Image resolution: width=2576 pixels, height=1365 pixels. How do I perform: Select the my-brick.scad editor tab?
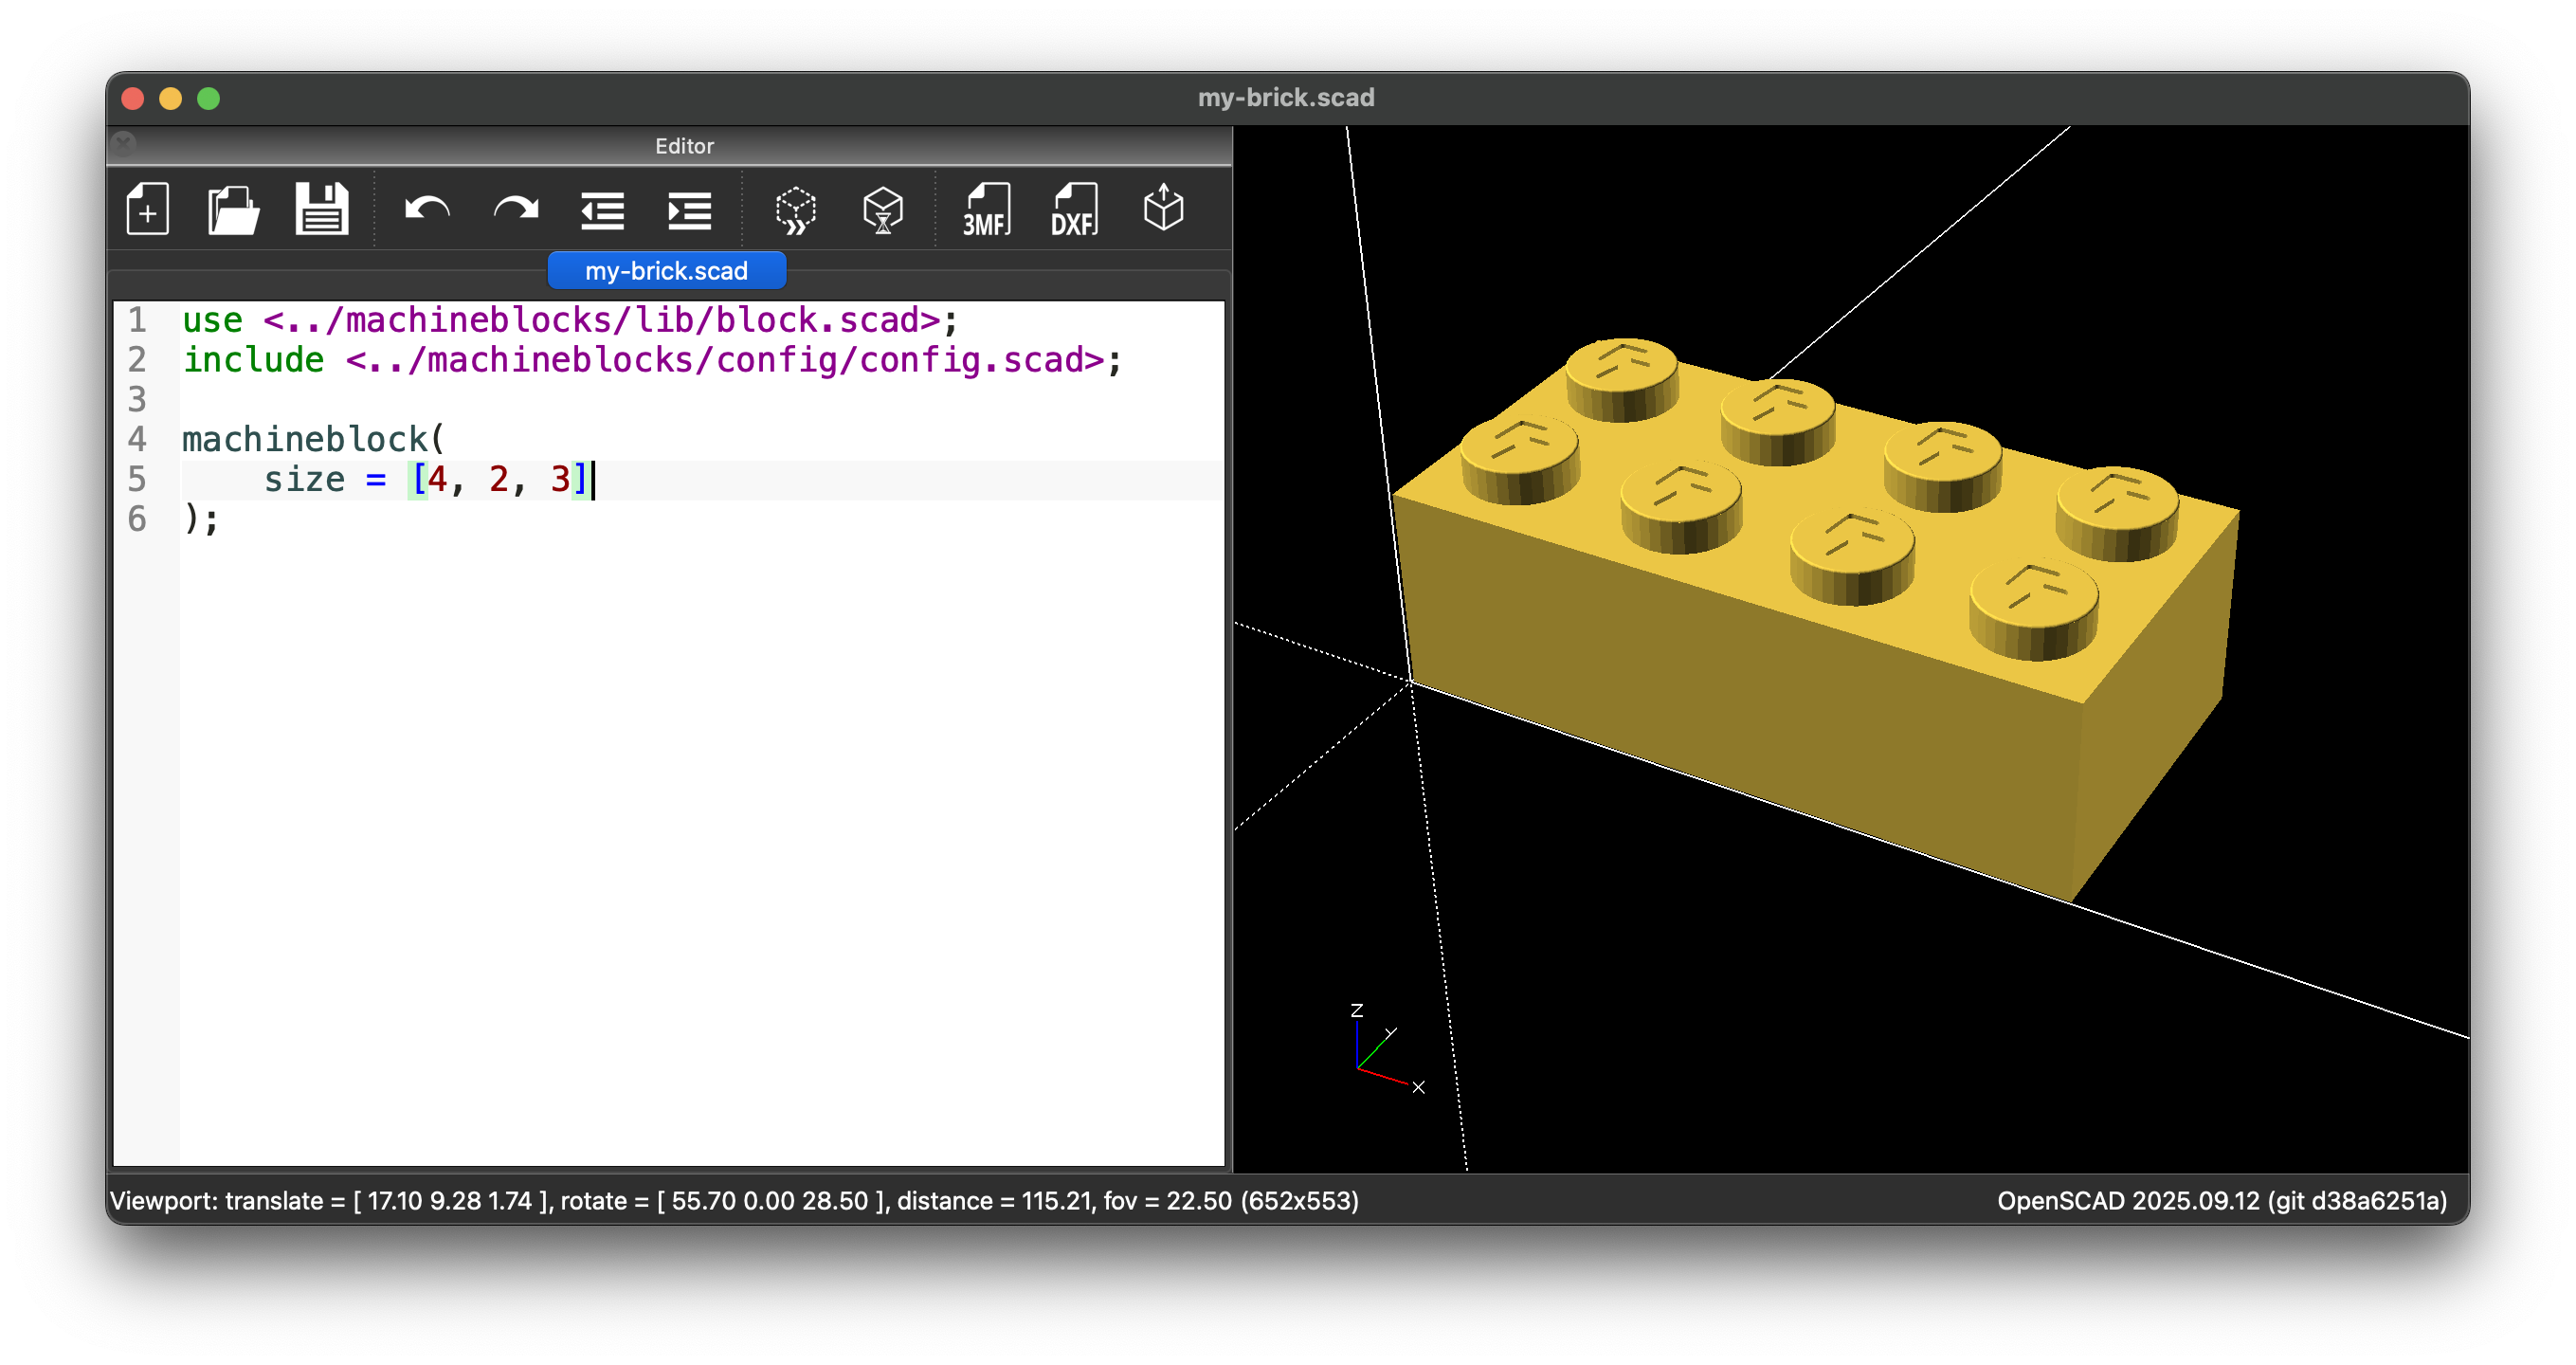click(667, 271)
